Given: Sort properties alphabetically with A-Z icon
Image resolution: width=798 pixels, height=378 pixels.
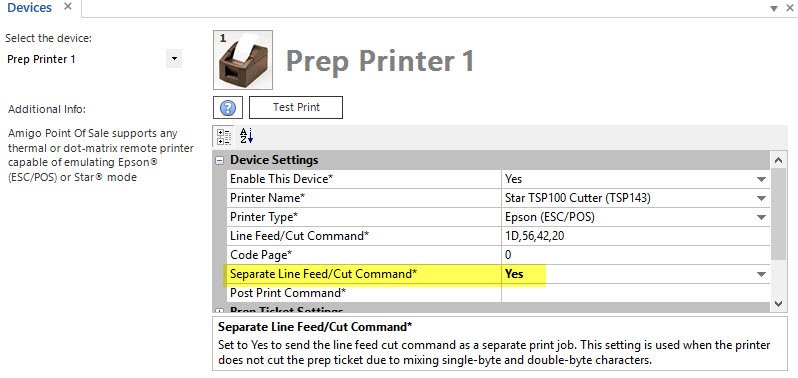Looking at the screenshot, I should [246, 136].
